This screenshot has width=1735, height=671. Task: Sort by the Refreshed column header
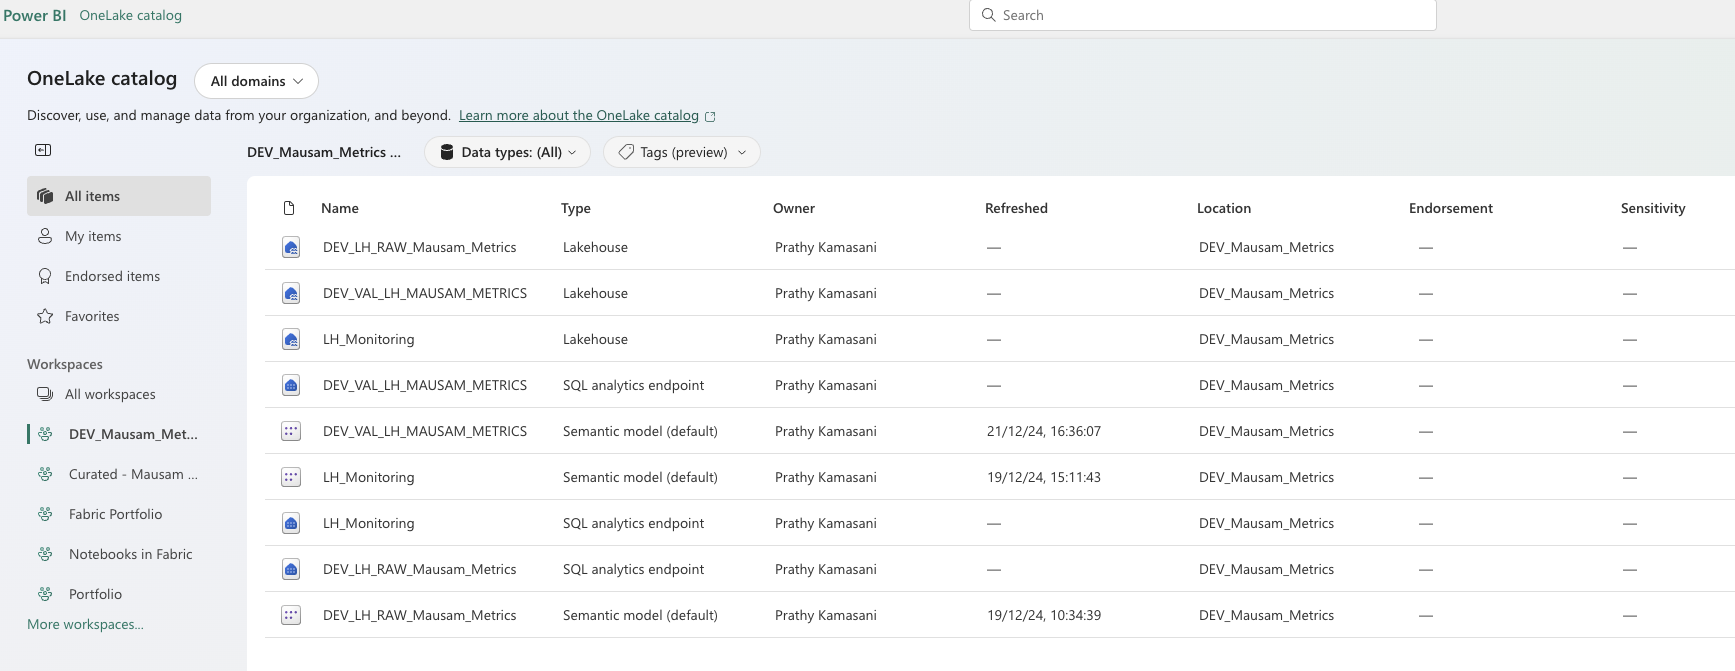pyautogui.click(x=1016, y=208)
